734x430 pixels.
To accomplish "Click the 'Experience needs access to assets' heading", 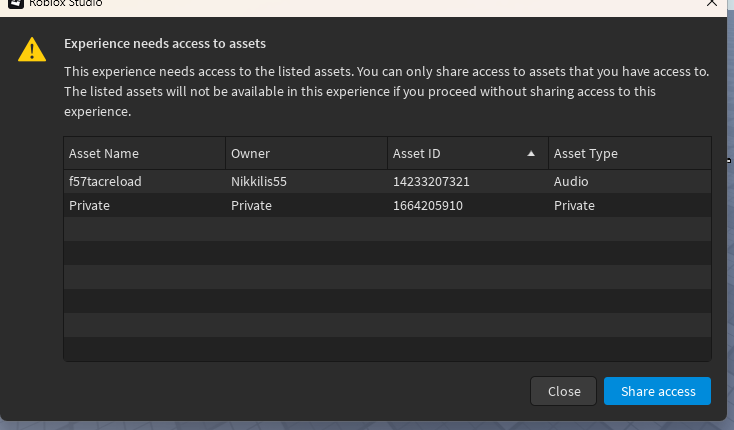I will 165,44.
